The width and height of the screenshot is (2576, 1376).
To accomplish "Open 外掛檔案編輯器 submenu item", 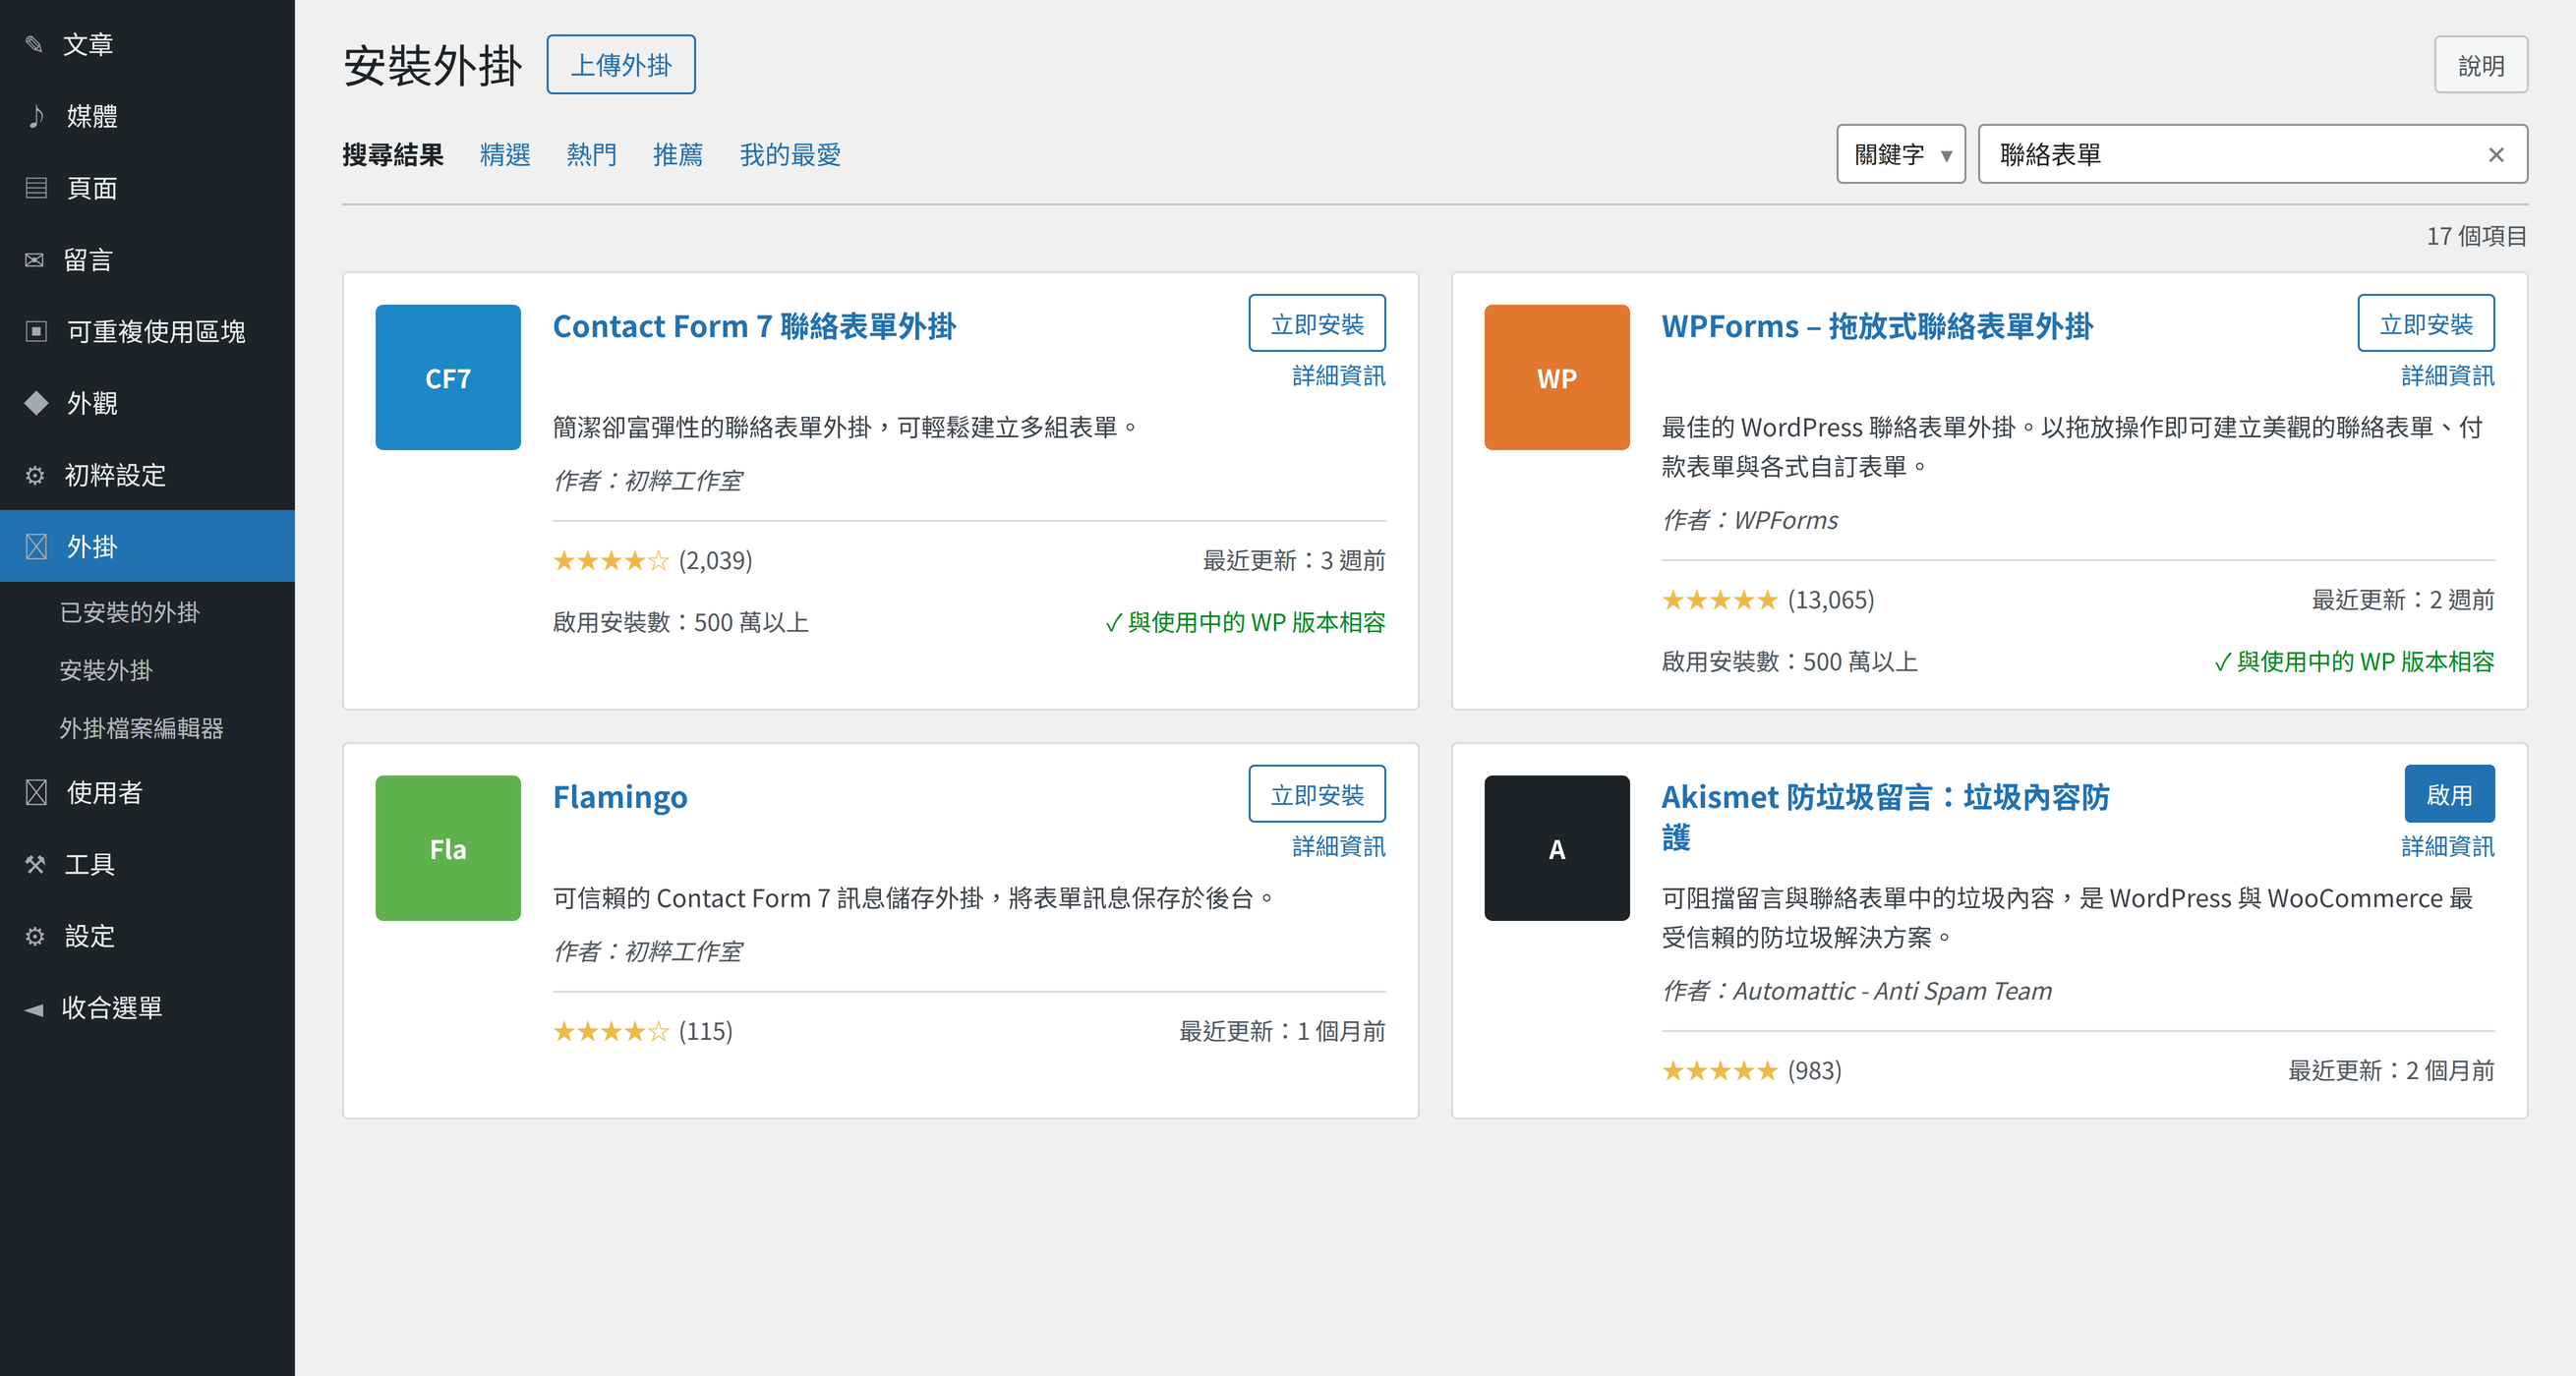I will click(x=141, y=728).
